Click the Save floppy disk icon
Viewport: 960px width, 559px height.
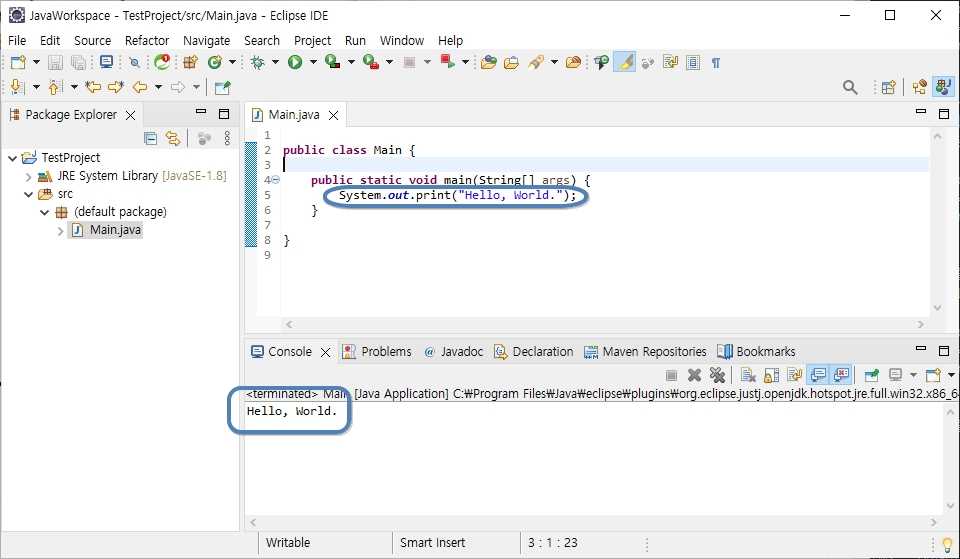click(x=55, y=62)
